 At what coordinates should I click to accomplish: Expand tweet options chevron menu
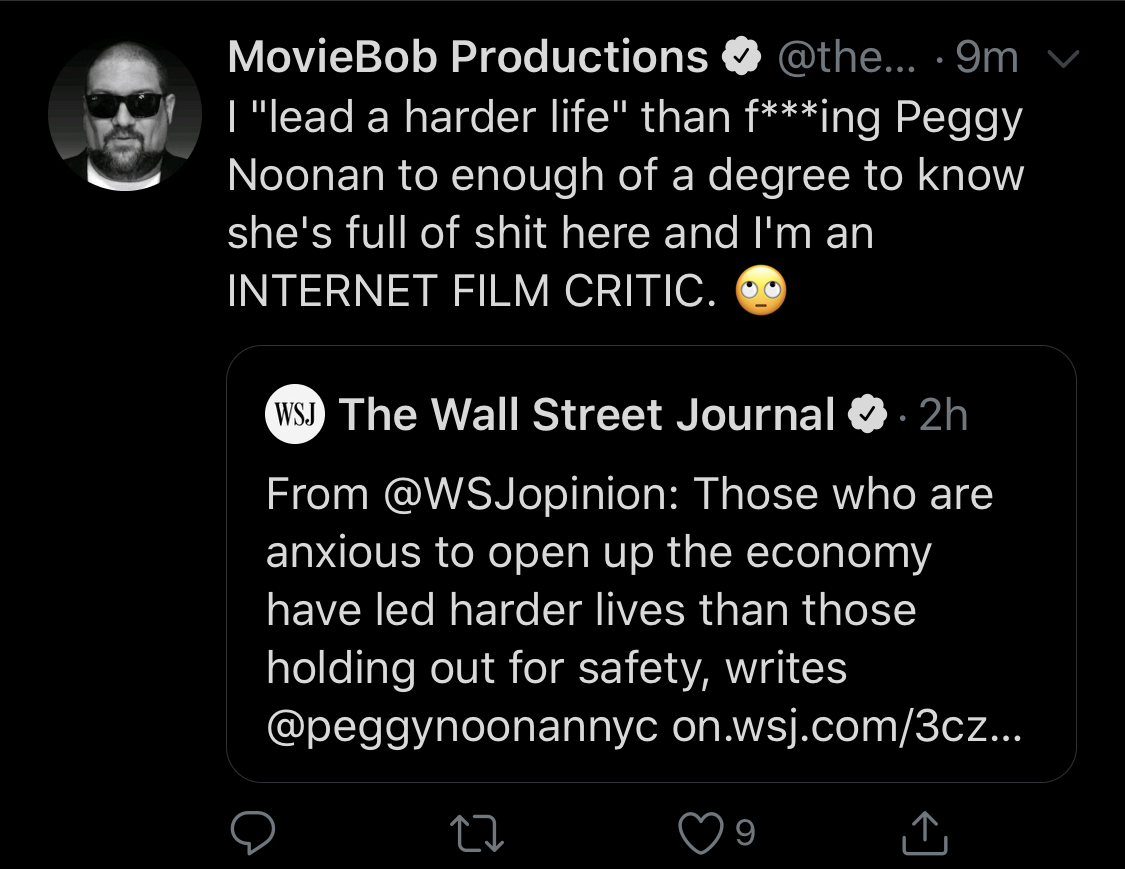tap(1063, 58)
